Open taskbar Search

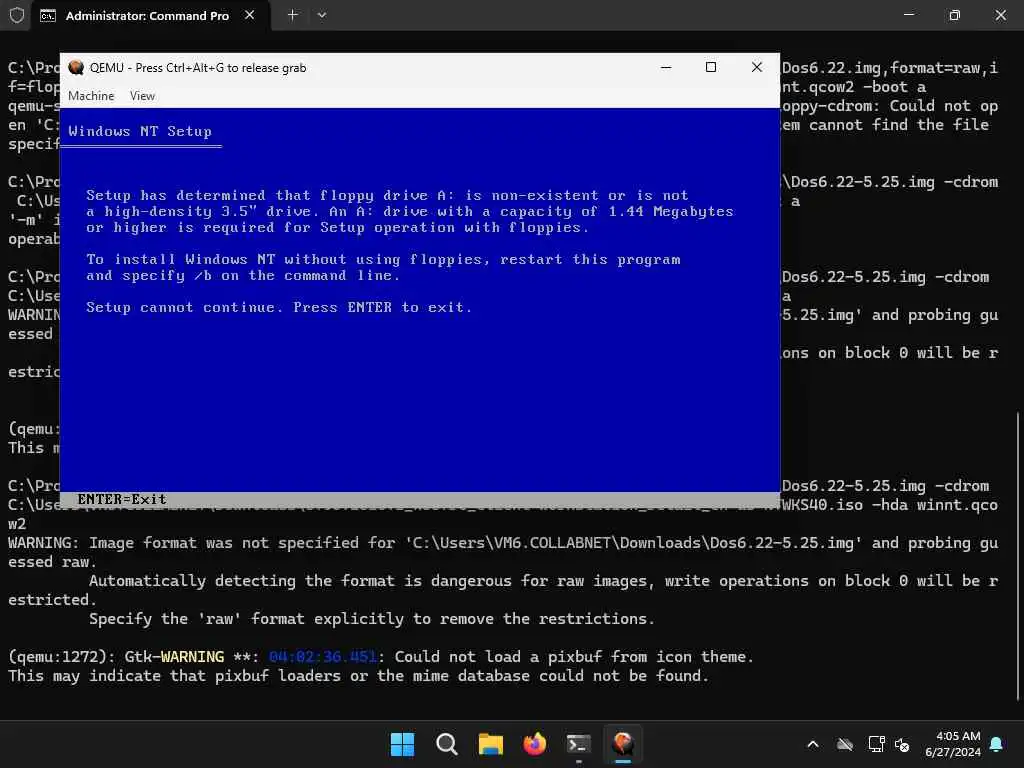(447, 744)
